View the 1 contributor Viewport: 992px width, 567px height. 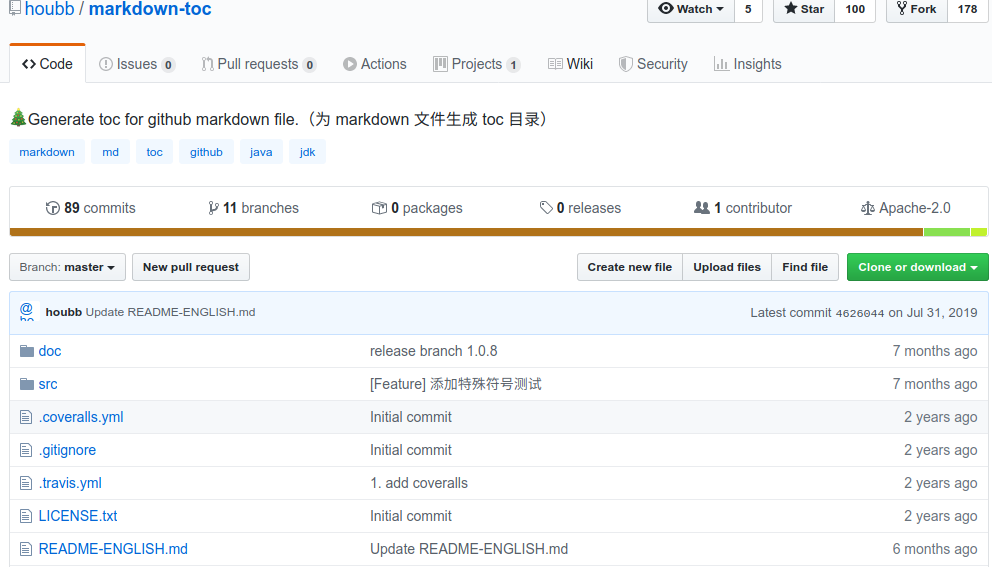[743, 208]
